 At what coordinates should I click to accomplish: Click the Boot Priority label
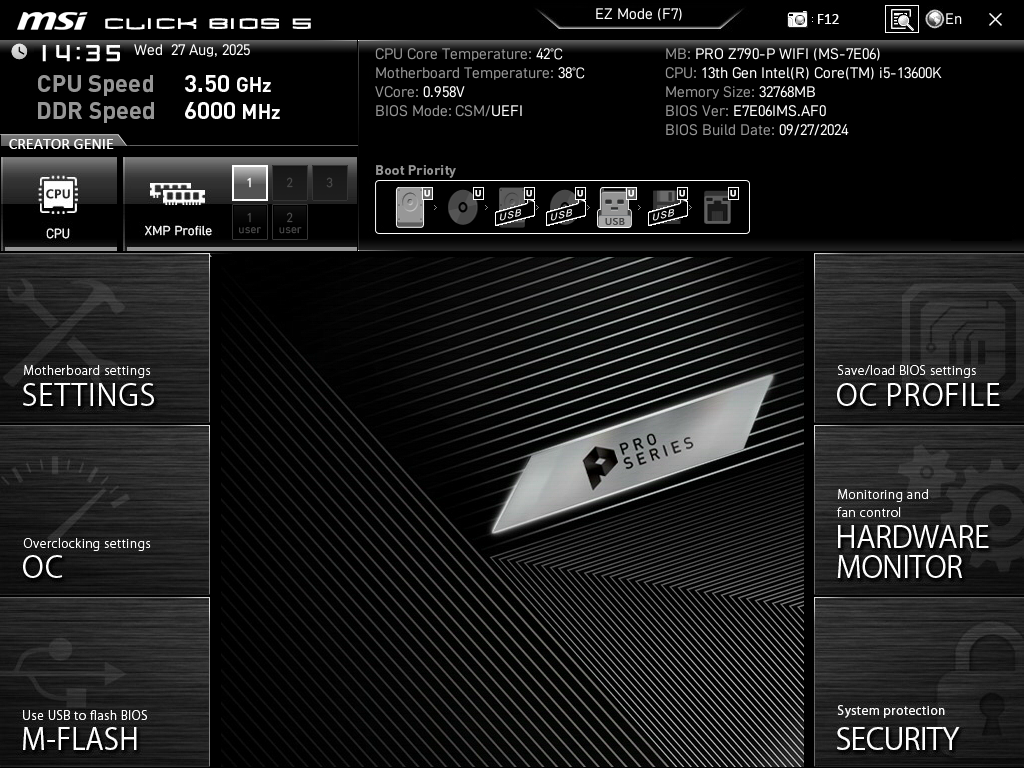point(415,170)
